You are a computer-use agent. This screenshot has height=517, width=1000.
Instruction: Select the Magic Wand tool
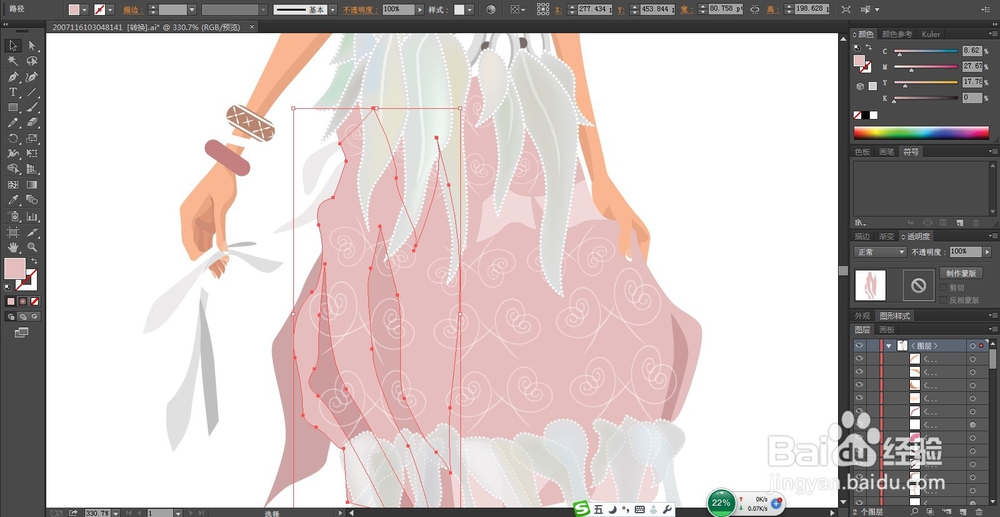13,61
